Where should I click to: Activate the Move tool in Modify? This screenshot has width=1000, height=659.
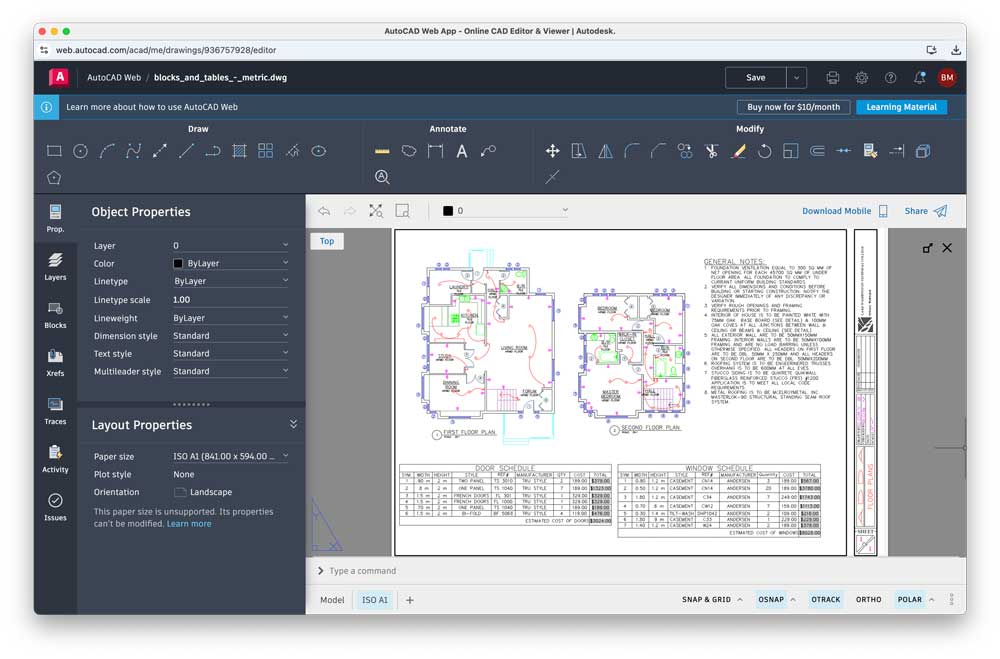coord(552,151)
